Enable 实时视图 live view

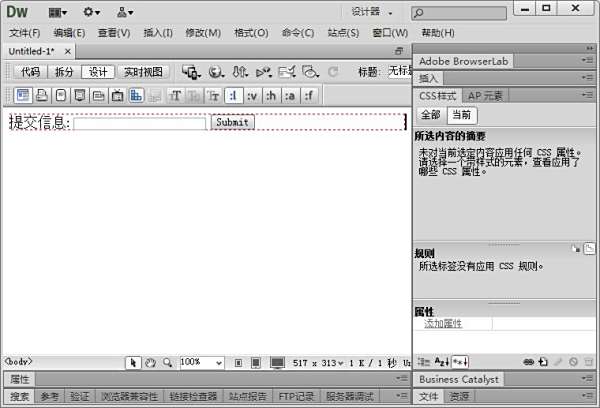[x=143, y=72]
